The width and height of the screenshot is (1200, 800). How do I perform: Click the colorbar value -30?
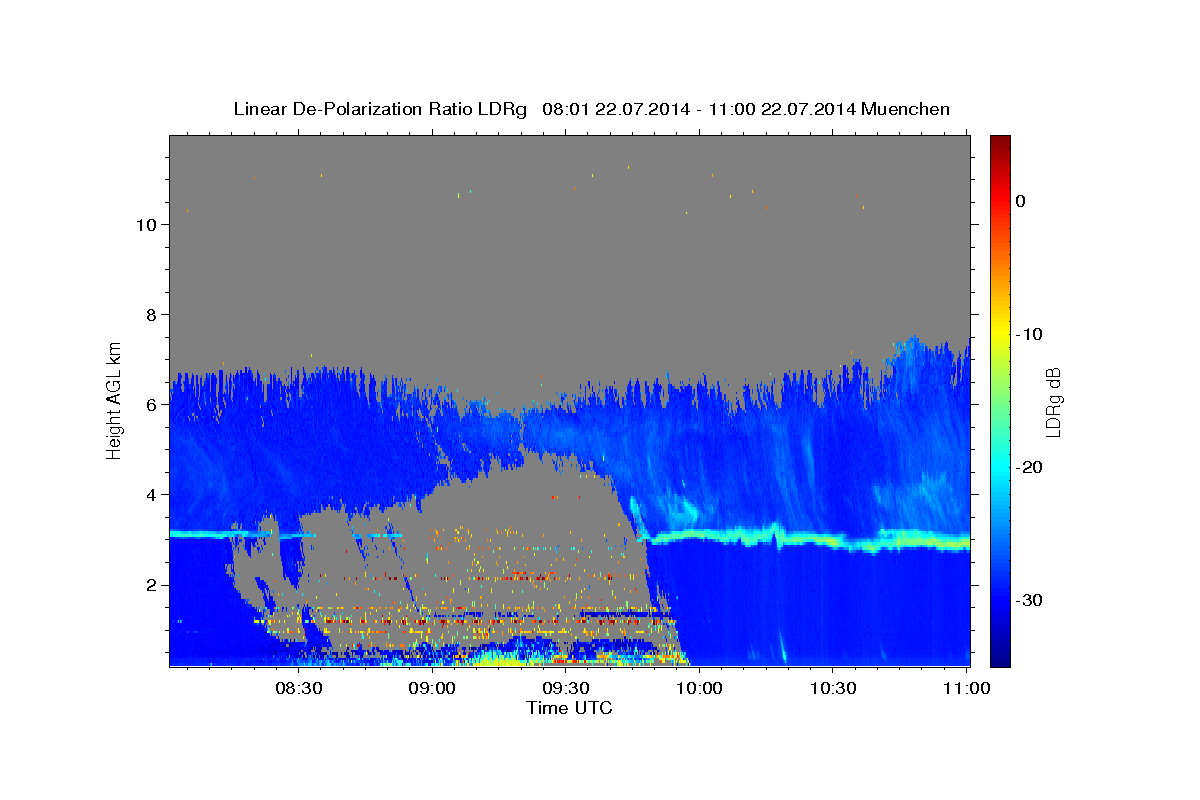pyautogui.click(x=1029, y=601)
